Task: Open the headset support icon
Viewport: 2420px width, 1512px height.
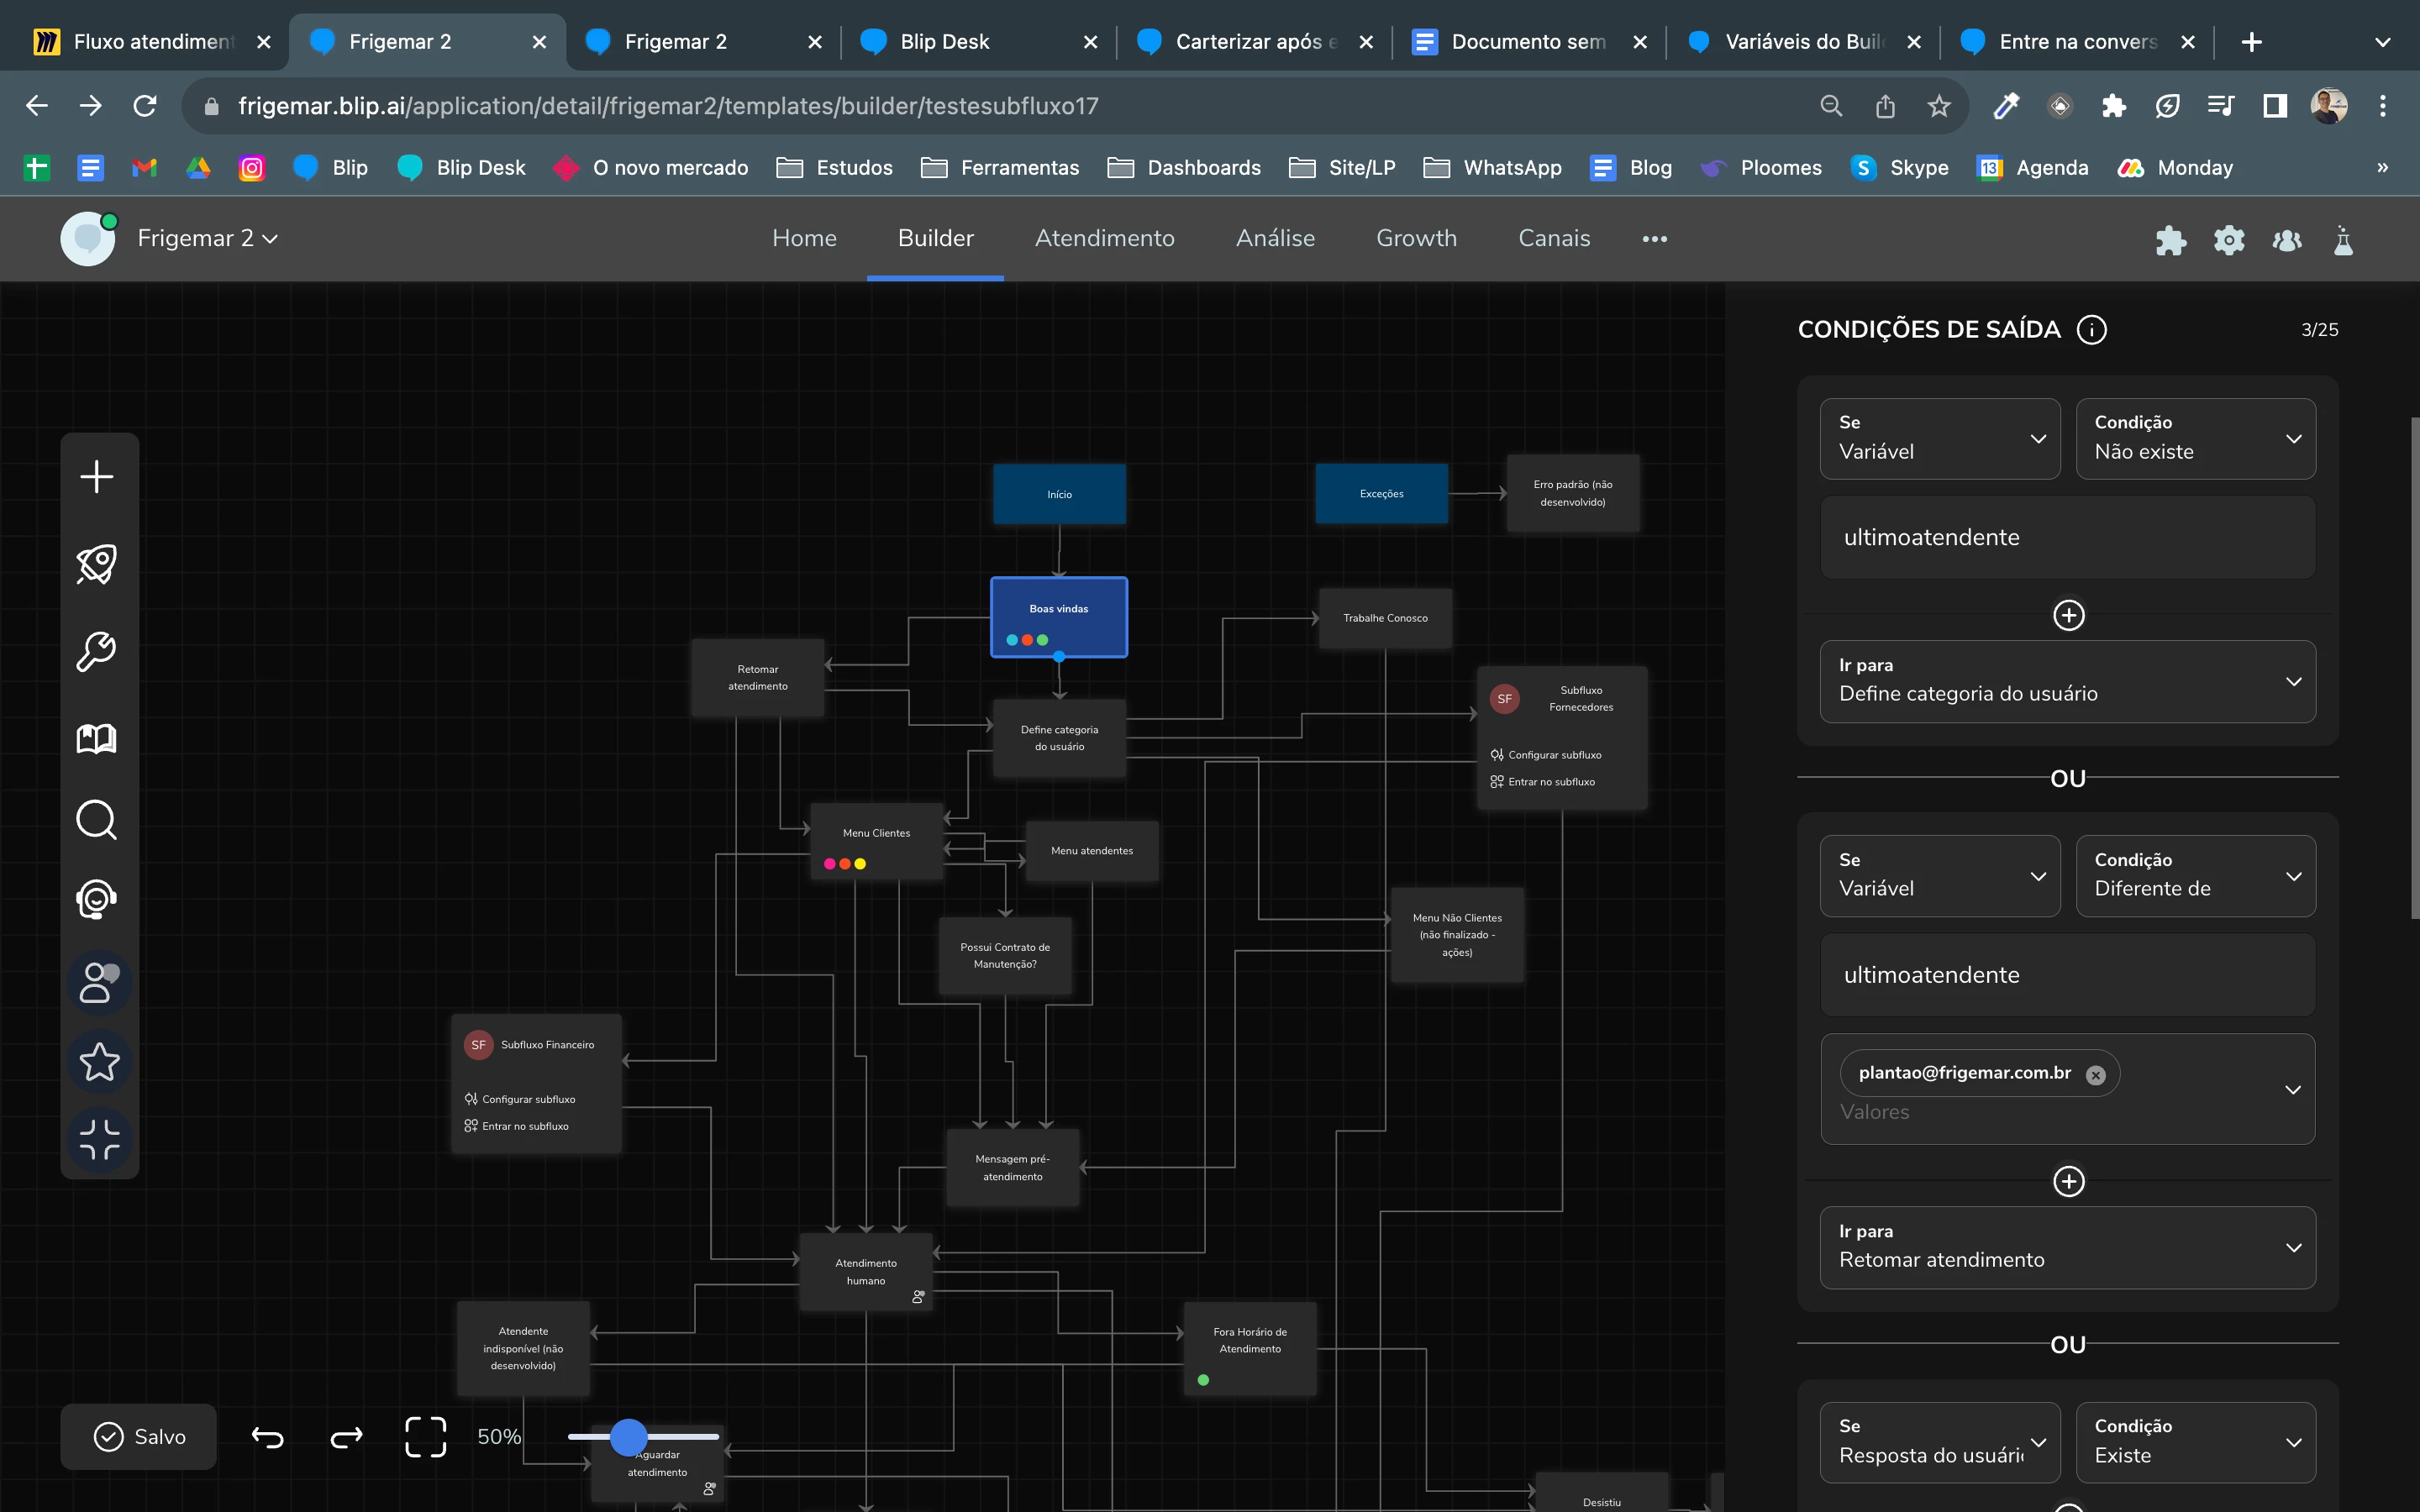Action: pyautogui.click(x=97, y=899)
